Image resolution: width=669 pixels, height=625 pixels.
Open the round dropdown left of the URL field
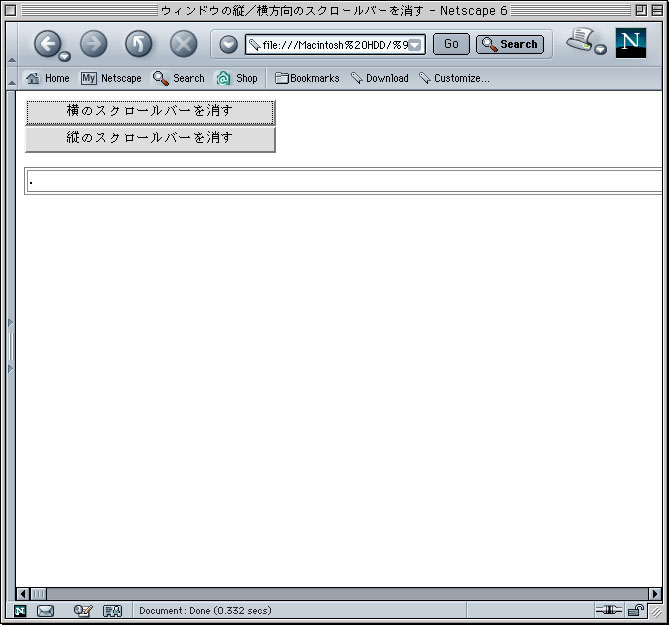point(228,44)
